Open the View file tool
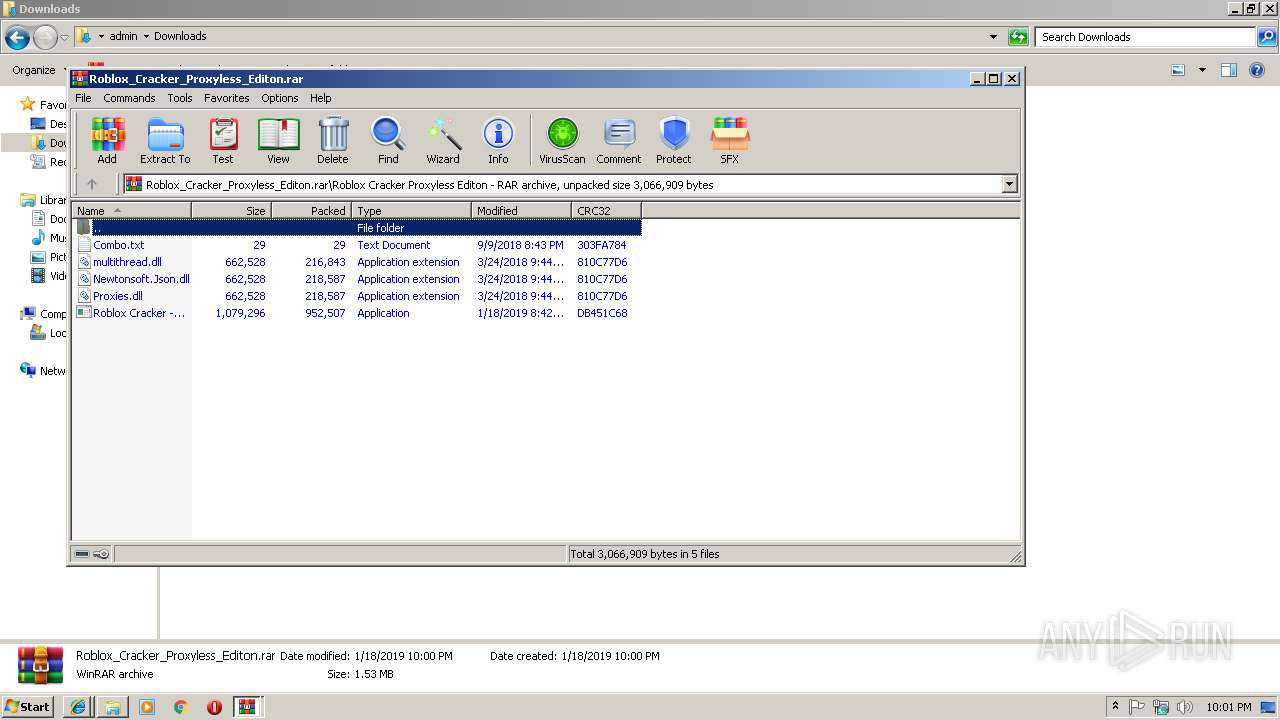Viewport: 1280px width, 720px height. 278,140
